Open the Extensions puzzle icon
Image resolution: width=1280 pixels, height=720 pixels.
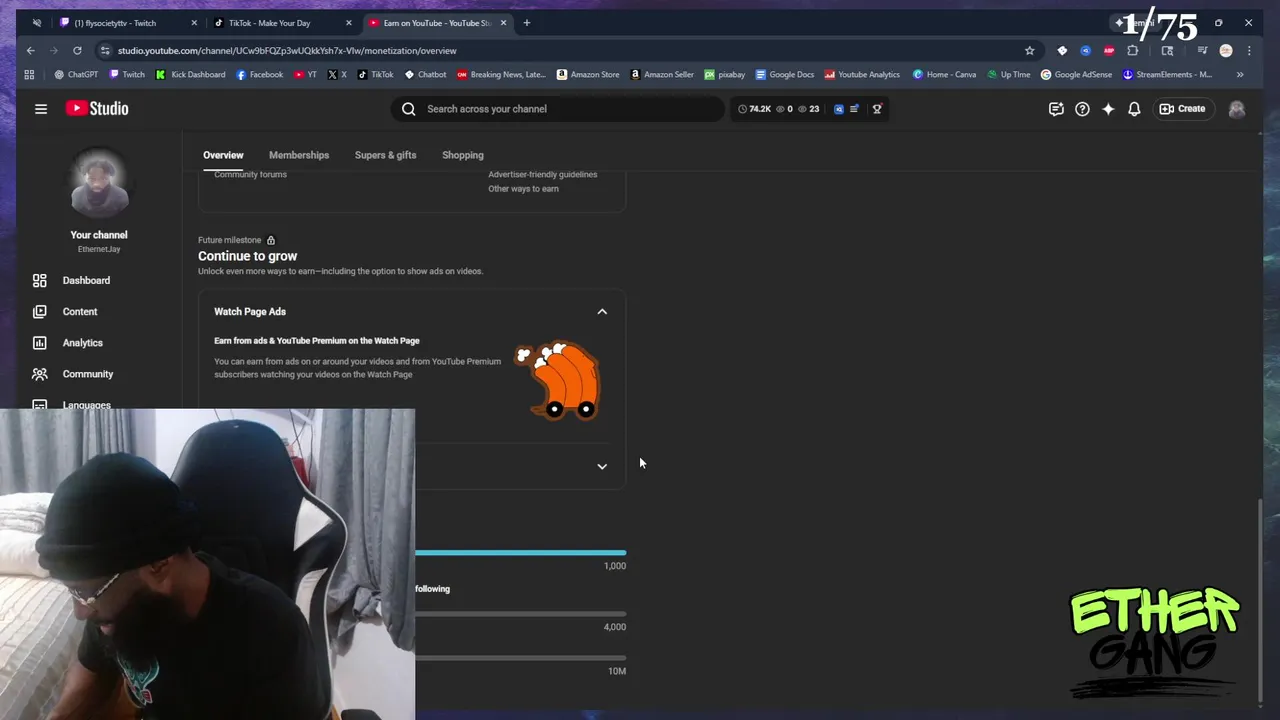[x=1133, y=50]
